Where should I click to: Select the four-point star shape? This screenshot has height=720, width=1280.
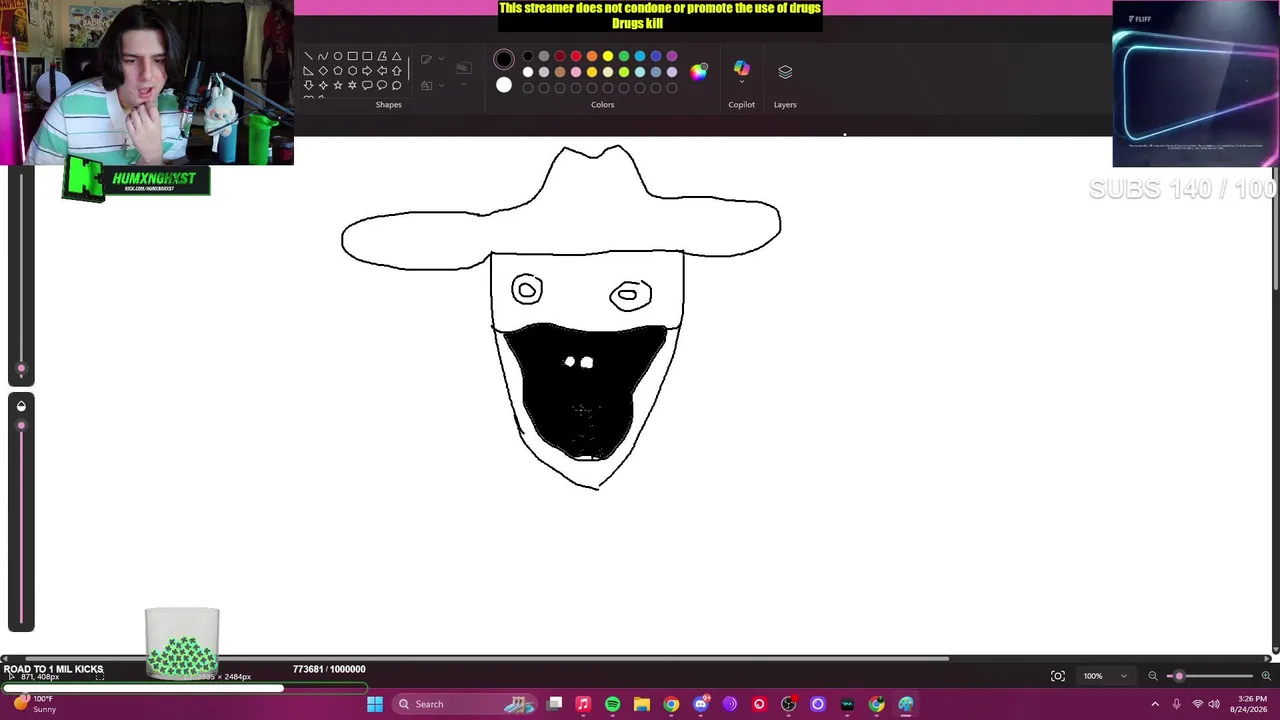(323, 85)
